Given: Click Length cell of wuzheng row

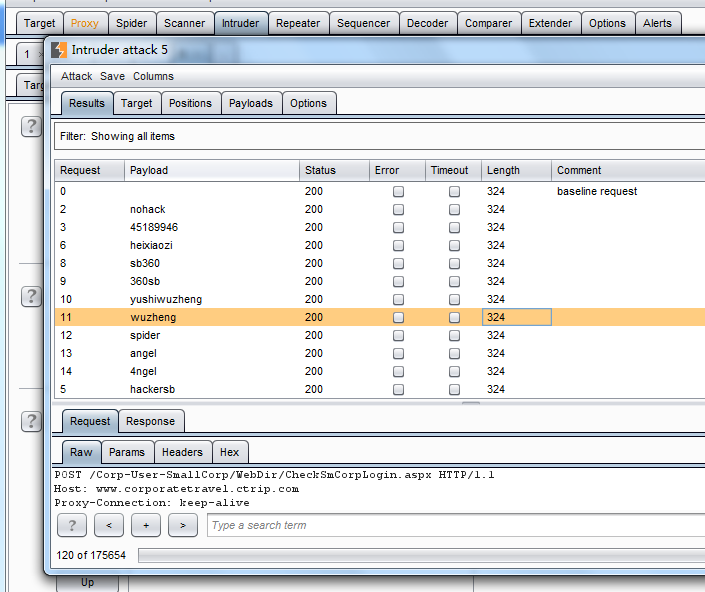Looking at the screenshot, I should (x=517, y=317).
